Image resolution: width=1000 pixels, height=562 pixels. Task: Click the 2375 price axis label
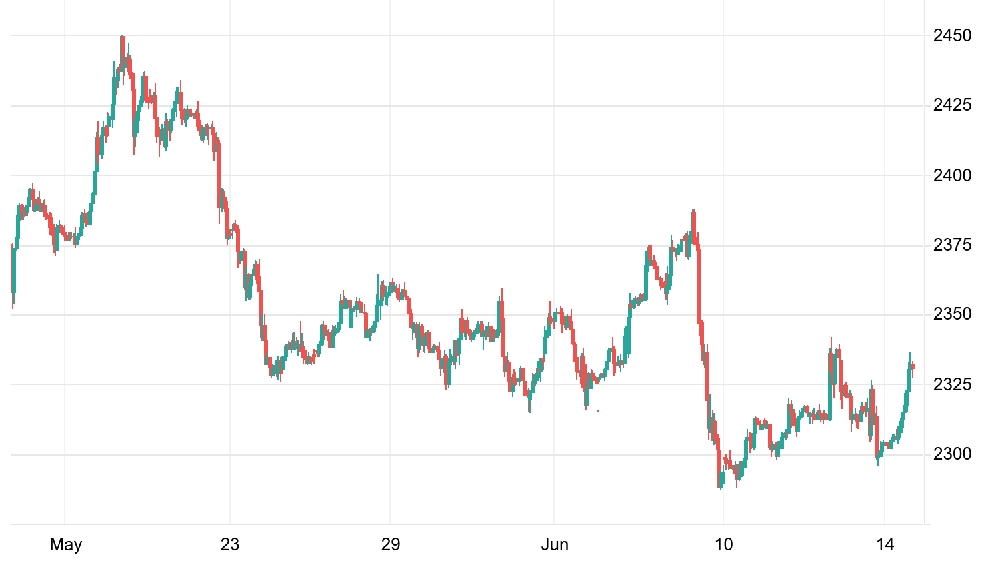tap(952, 245)
